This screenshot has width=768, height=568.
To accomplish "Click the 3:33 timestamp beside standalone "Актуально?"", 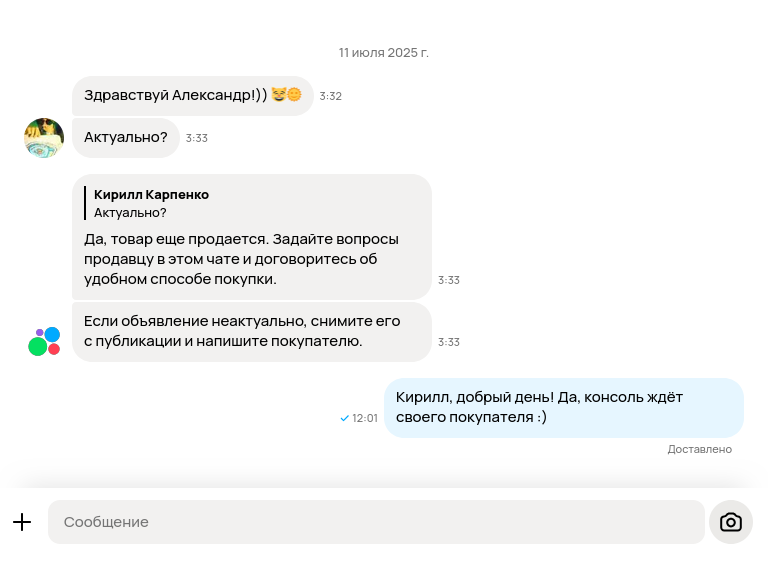I will point(197,138).
